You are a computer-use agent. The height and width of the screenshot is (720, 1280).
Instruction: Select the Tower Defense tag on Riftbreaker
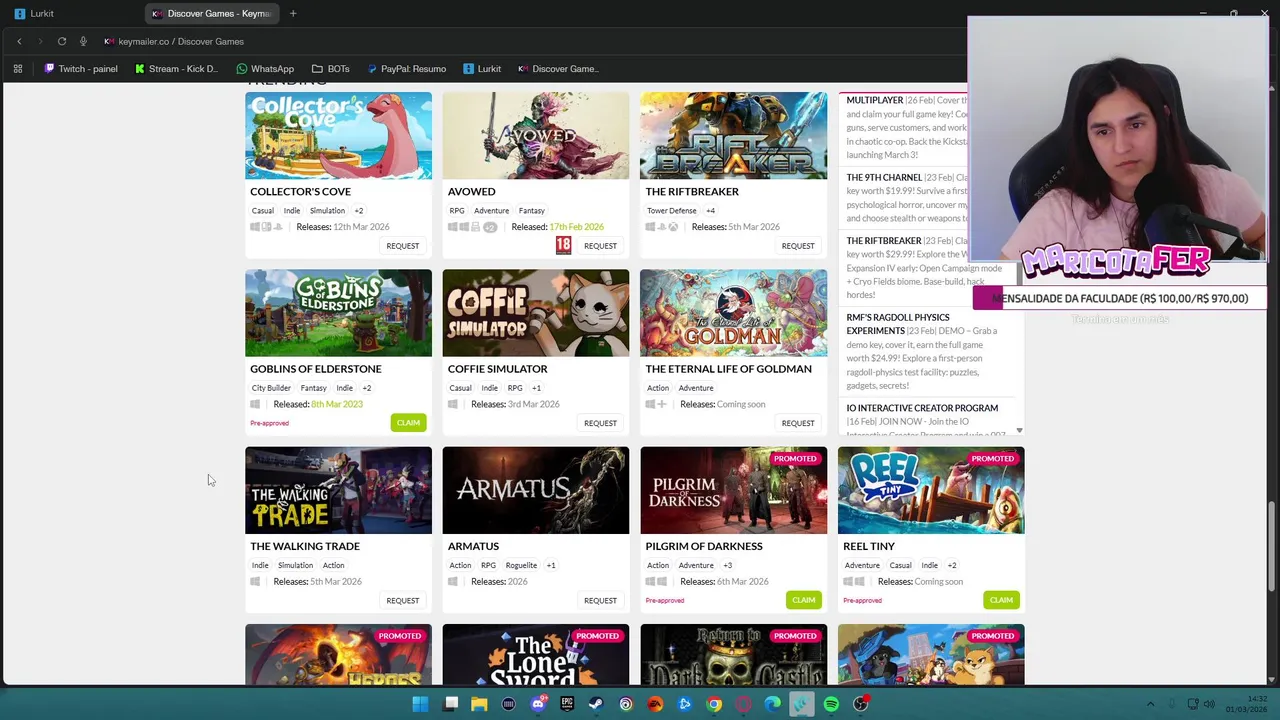[672, 211]
